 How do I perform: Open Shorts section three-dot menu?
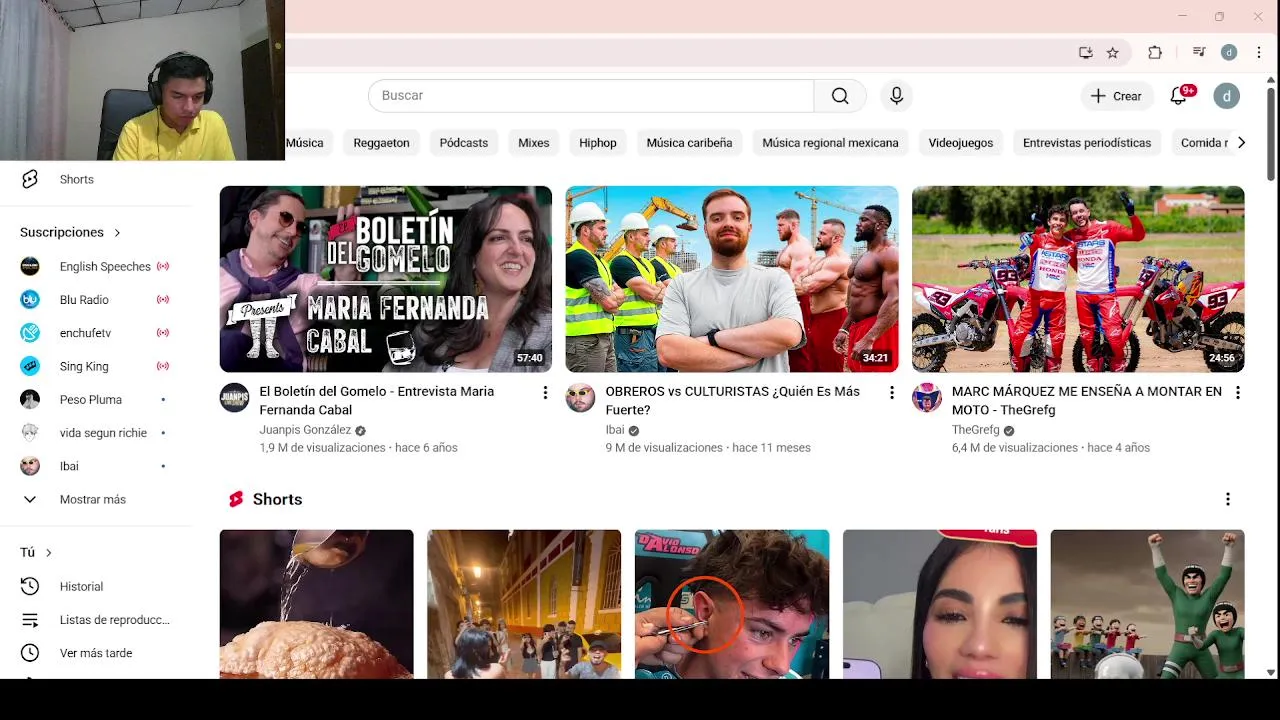tap(1228, 499)
